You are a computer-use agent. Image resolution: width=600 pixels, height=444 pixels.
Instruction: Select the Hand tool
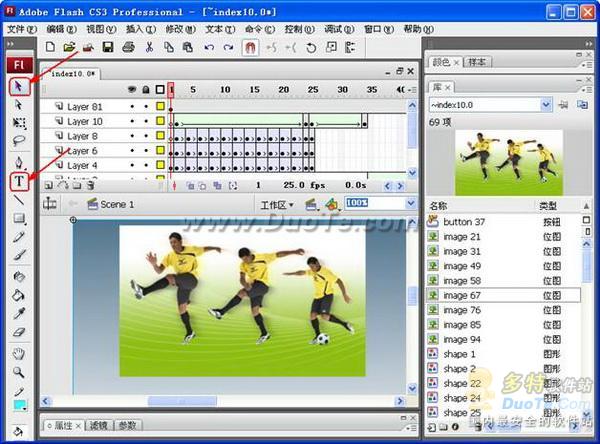click(19, 353)
